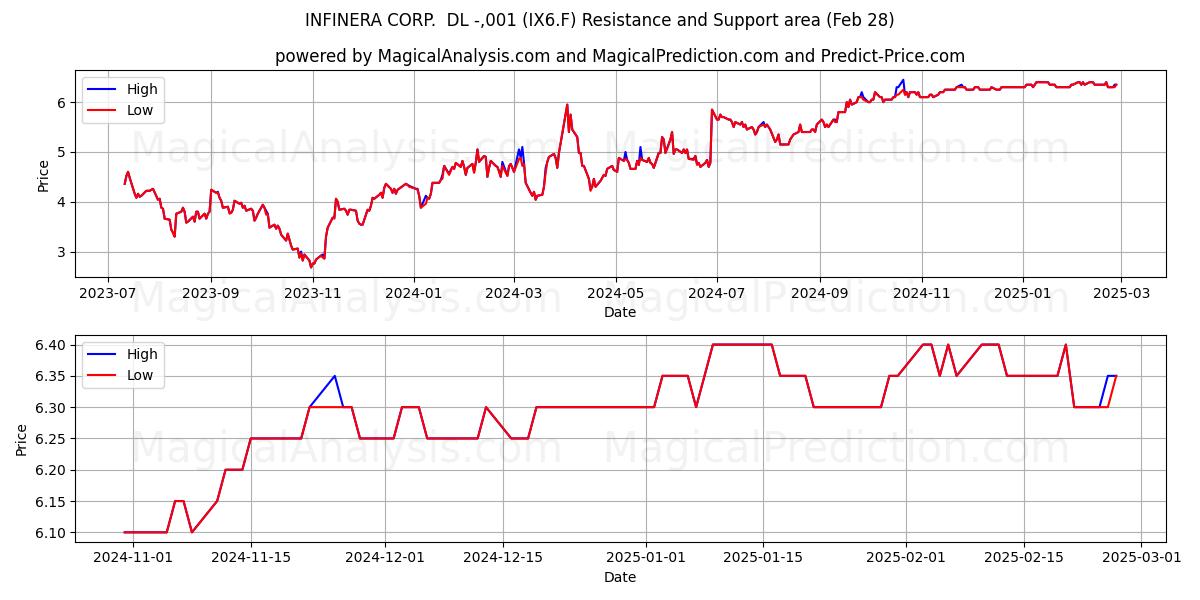This screenshot has height=600, width=1200.
Task: Click the 2024-05 date tick label
Action: [615, 294]
